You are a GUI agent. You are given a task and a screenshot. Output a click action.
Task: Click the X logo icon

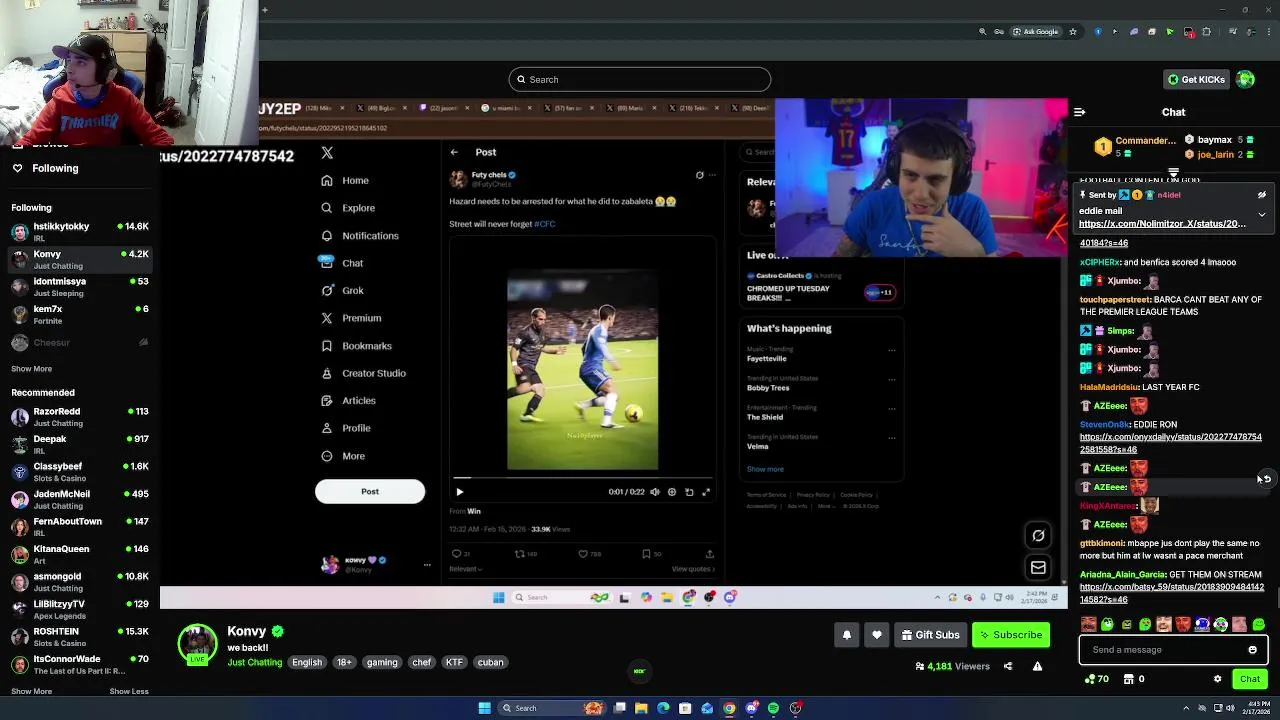coord(327,153)
